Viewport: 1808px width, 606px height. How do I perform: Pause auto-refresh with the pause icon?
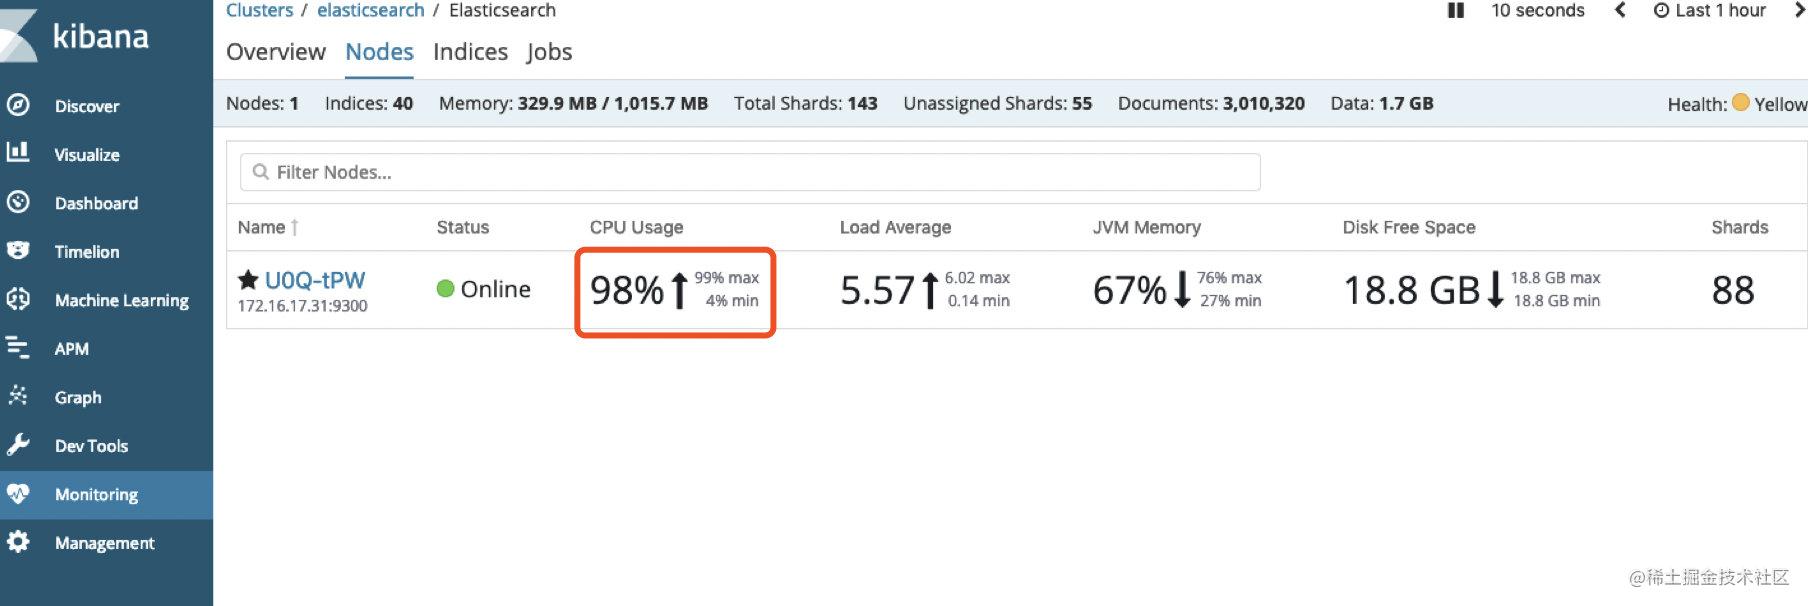[1456, 11]
